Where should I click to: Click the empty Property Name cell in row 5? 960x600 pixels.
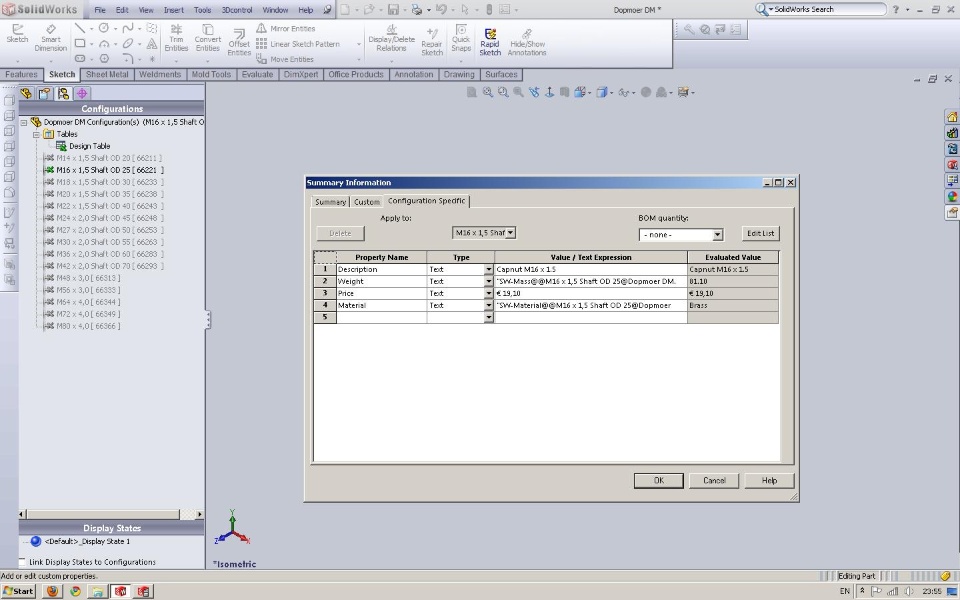[x=381, y=317]
